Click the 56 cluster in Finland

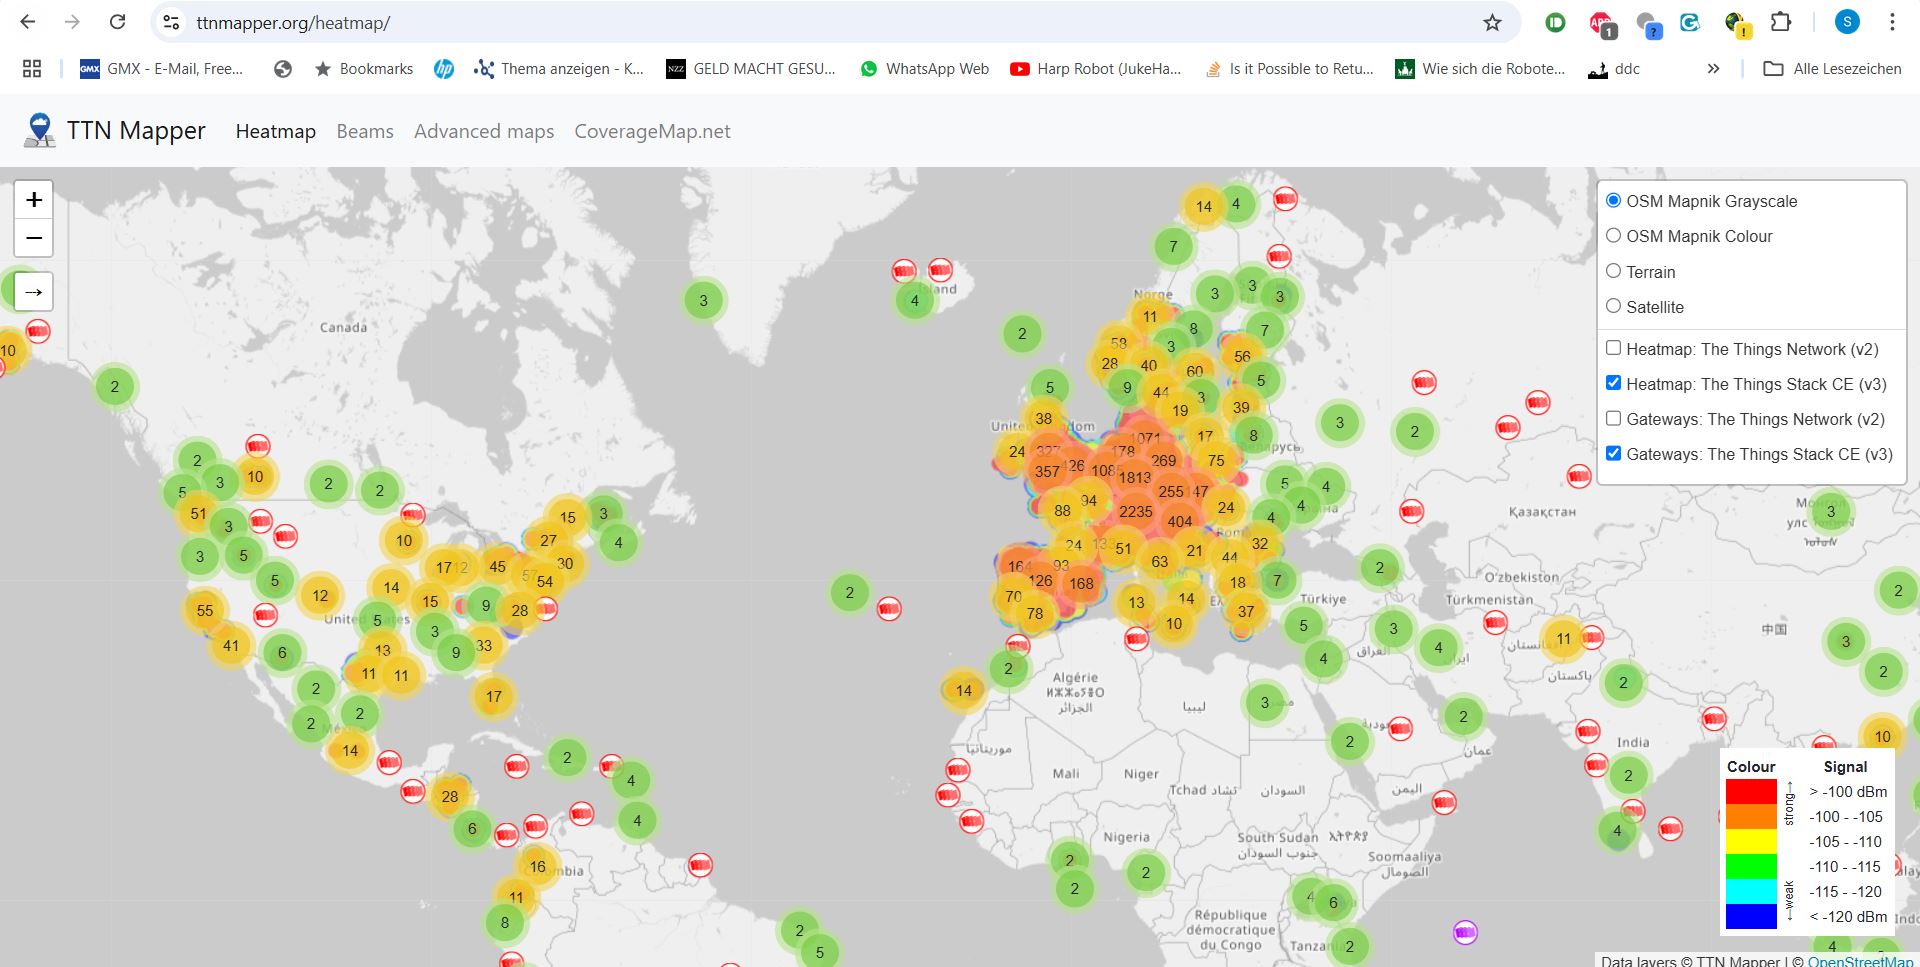click(1242, 356)
